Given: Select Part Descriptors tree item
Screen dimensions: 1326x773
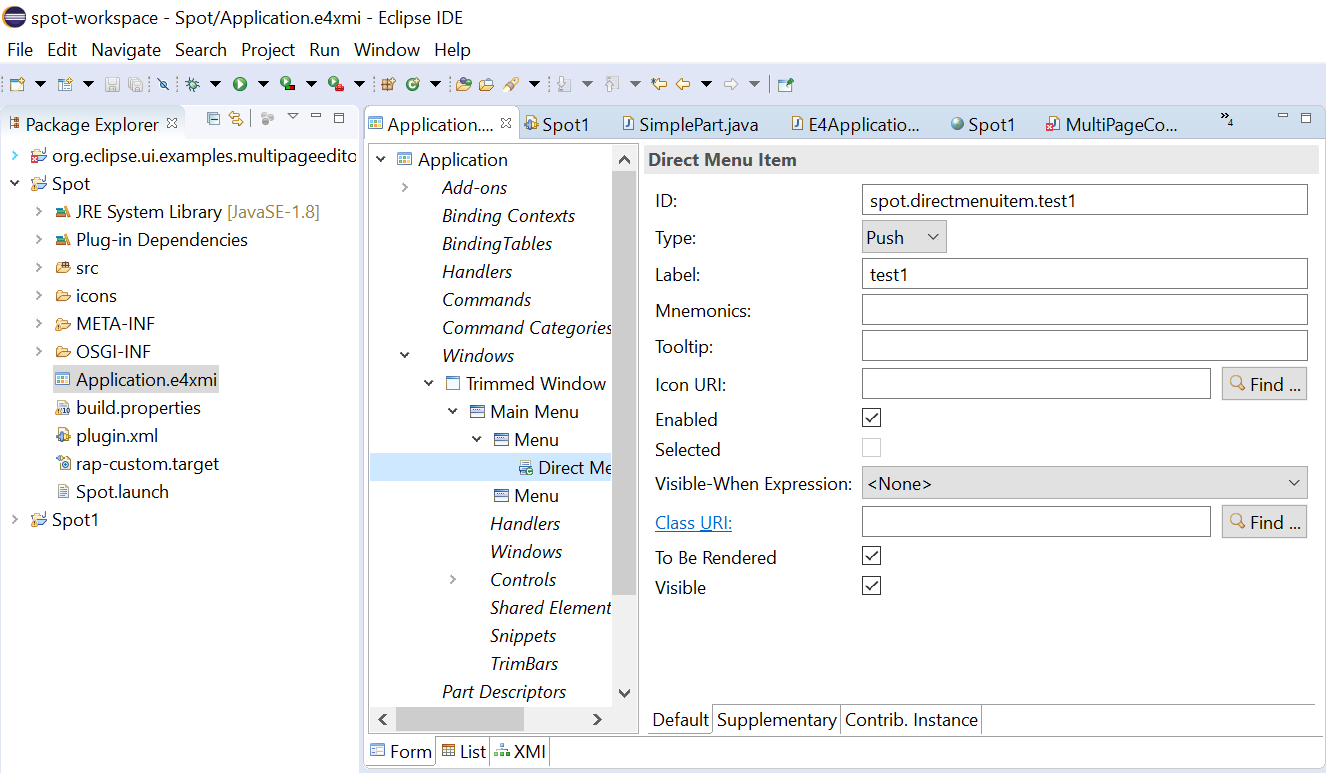Looking at the screenshot, I should [504, 692].
